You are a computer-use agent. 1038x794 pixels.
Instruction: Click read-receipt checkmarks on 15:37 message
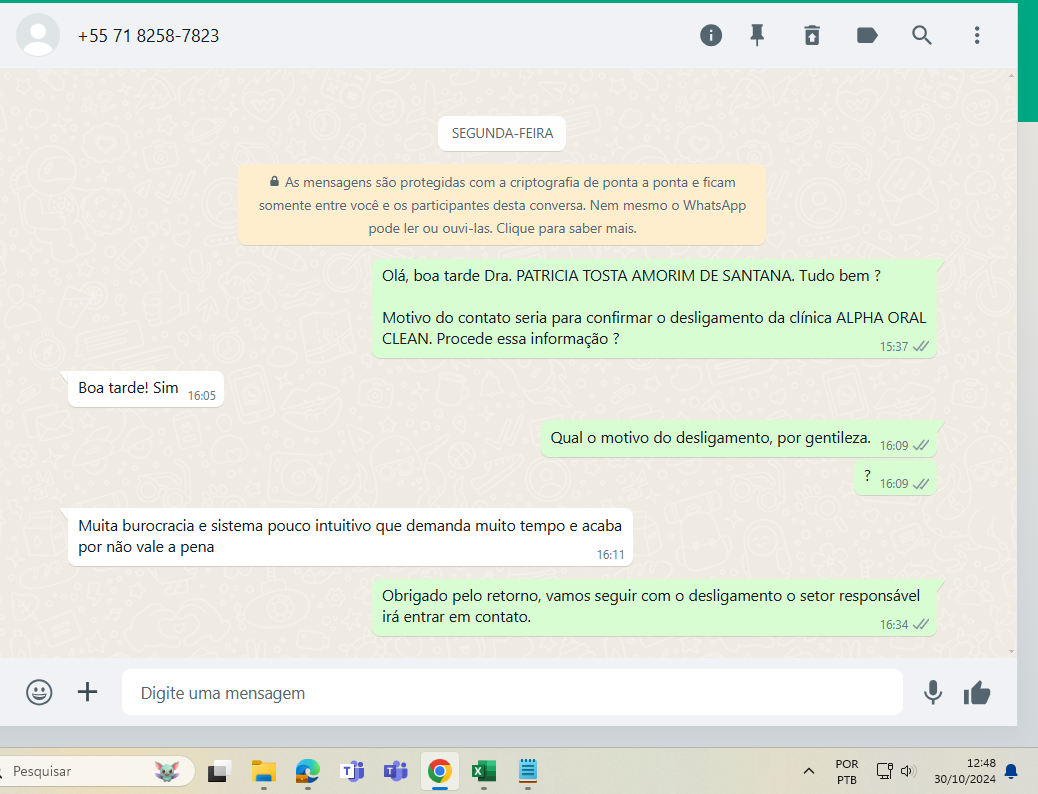(921, 346)
